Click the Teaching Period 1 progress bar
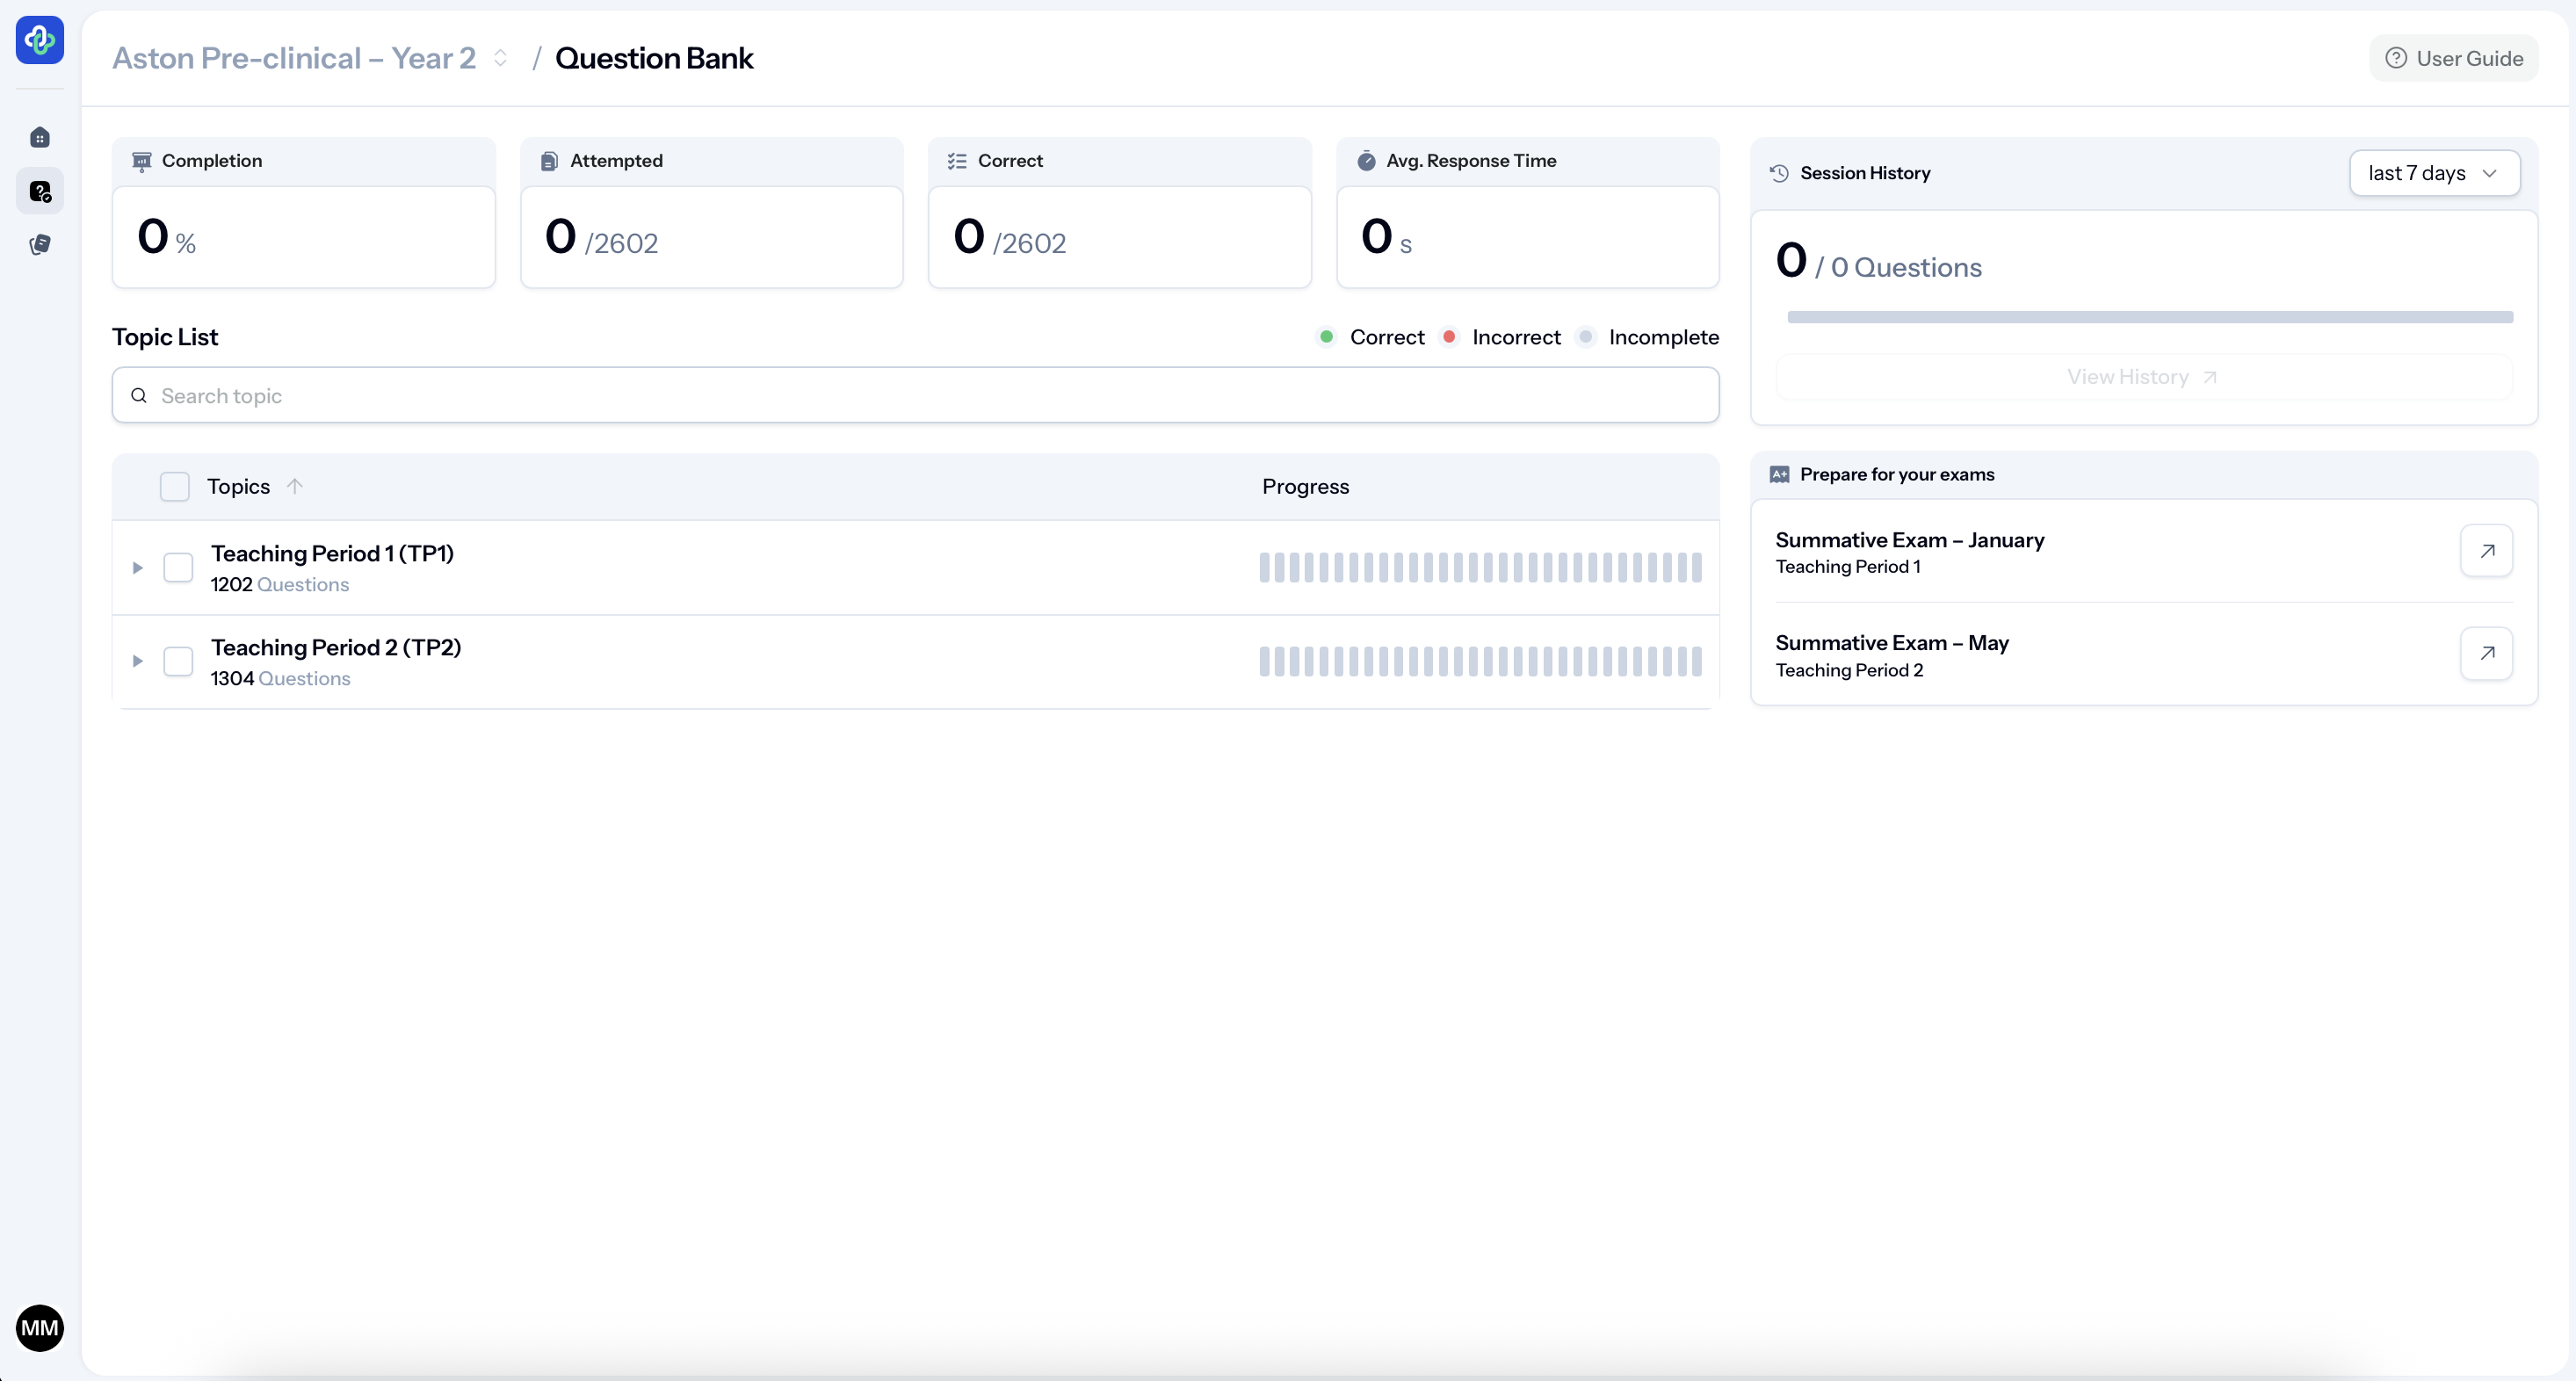The image size is (2576, 1381). (x=1480, y=567)
